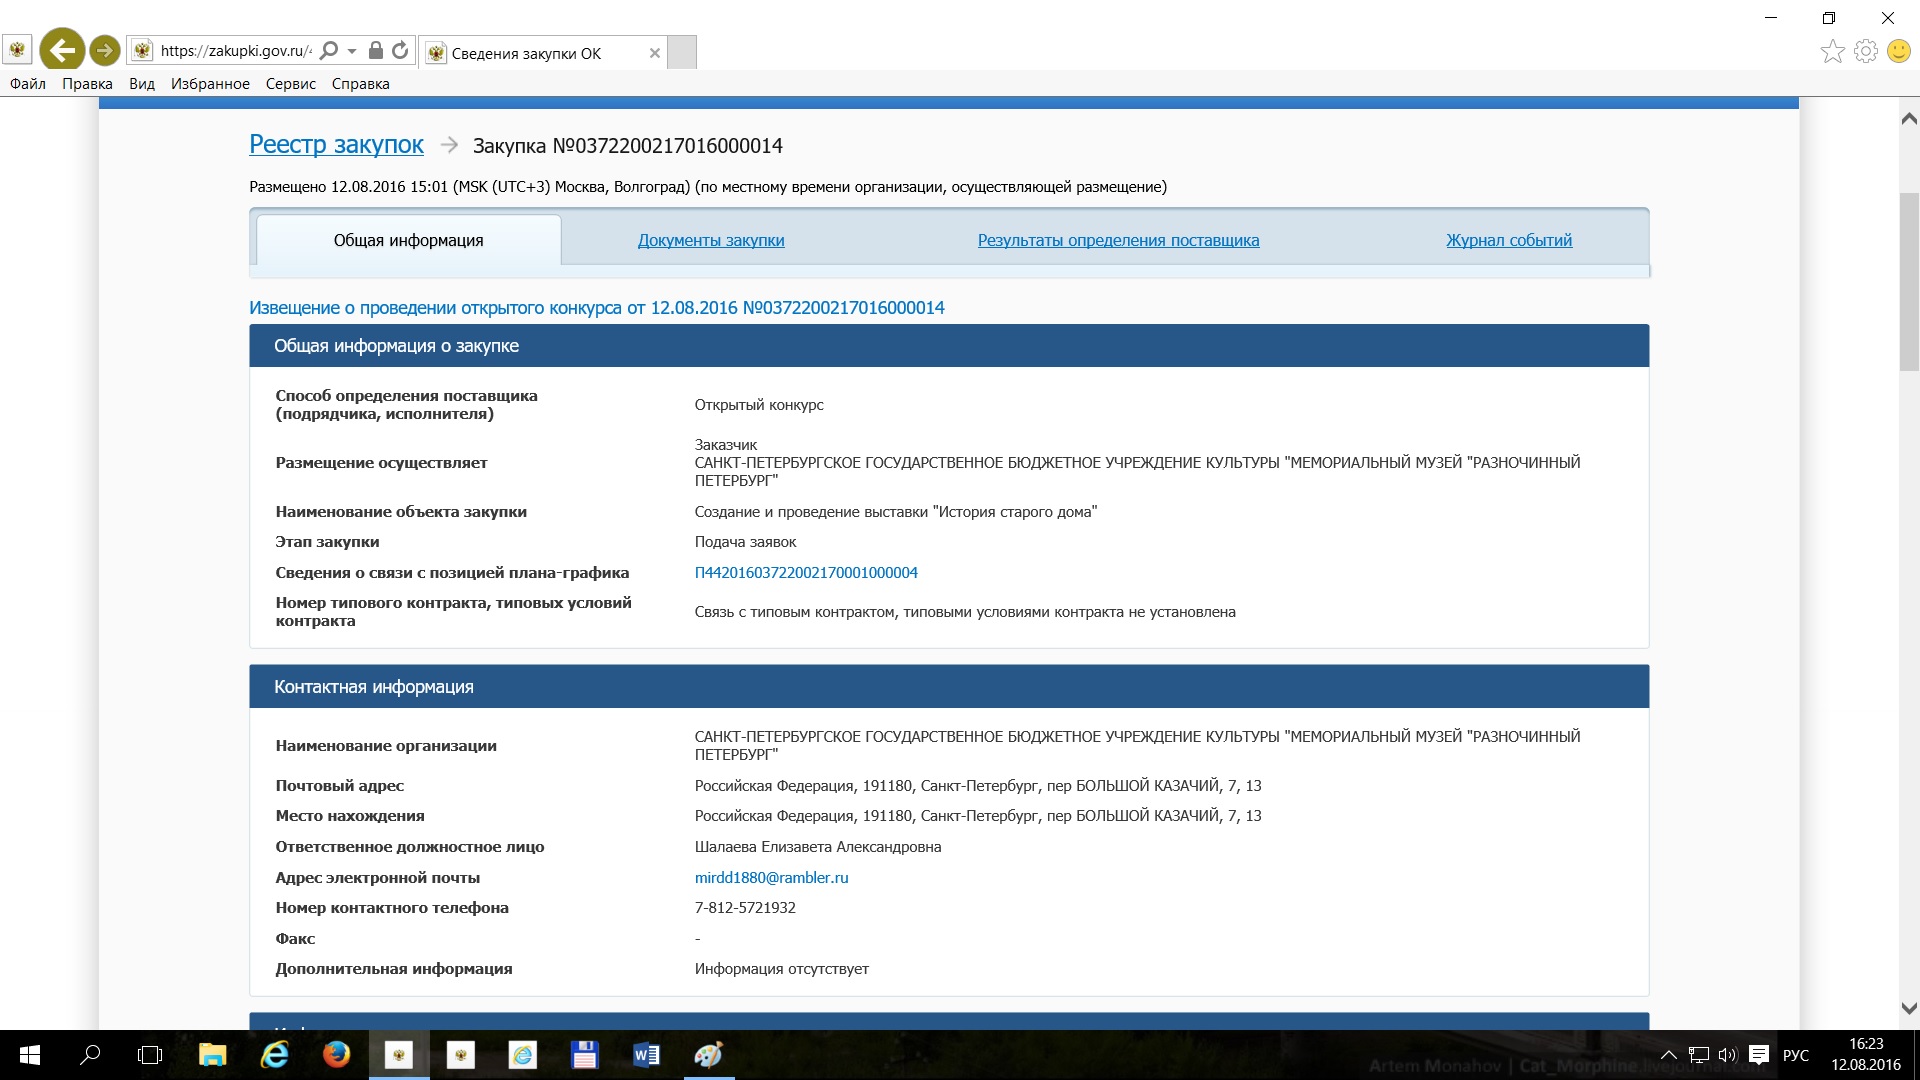Click the mirdd1880@rambler.ru email link
Image resolution: width=1920 pixels, height=1080 pixels.
tap(771, 877)
